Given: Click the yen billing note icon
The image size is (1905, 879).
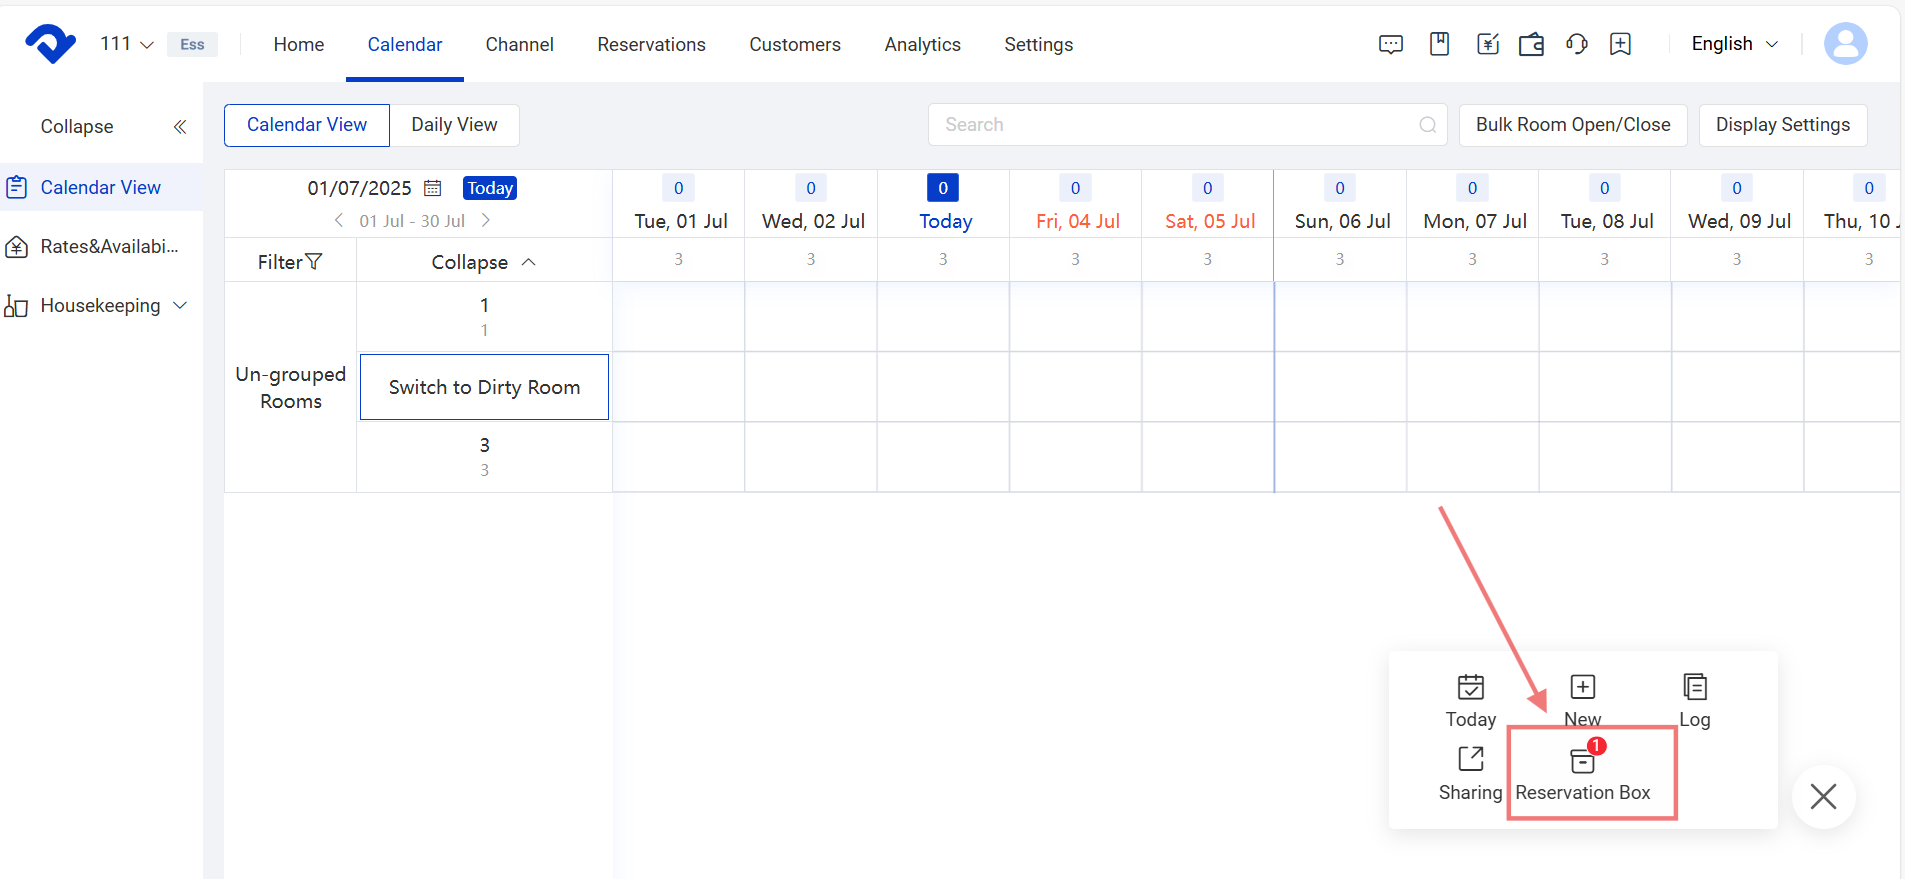Looking at the screenshot, I should 1487,44.
